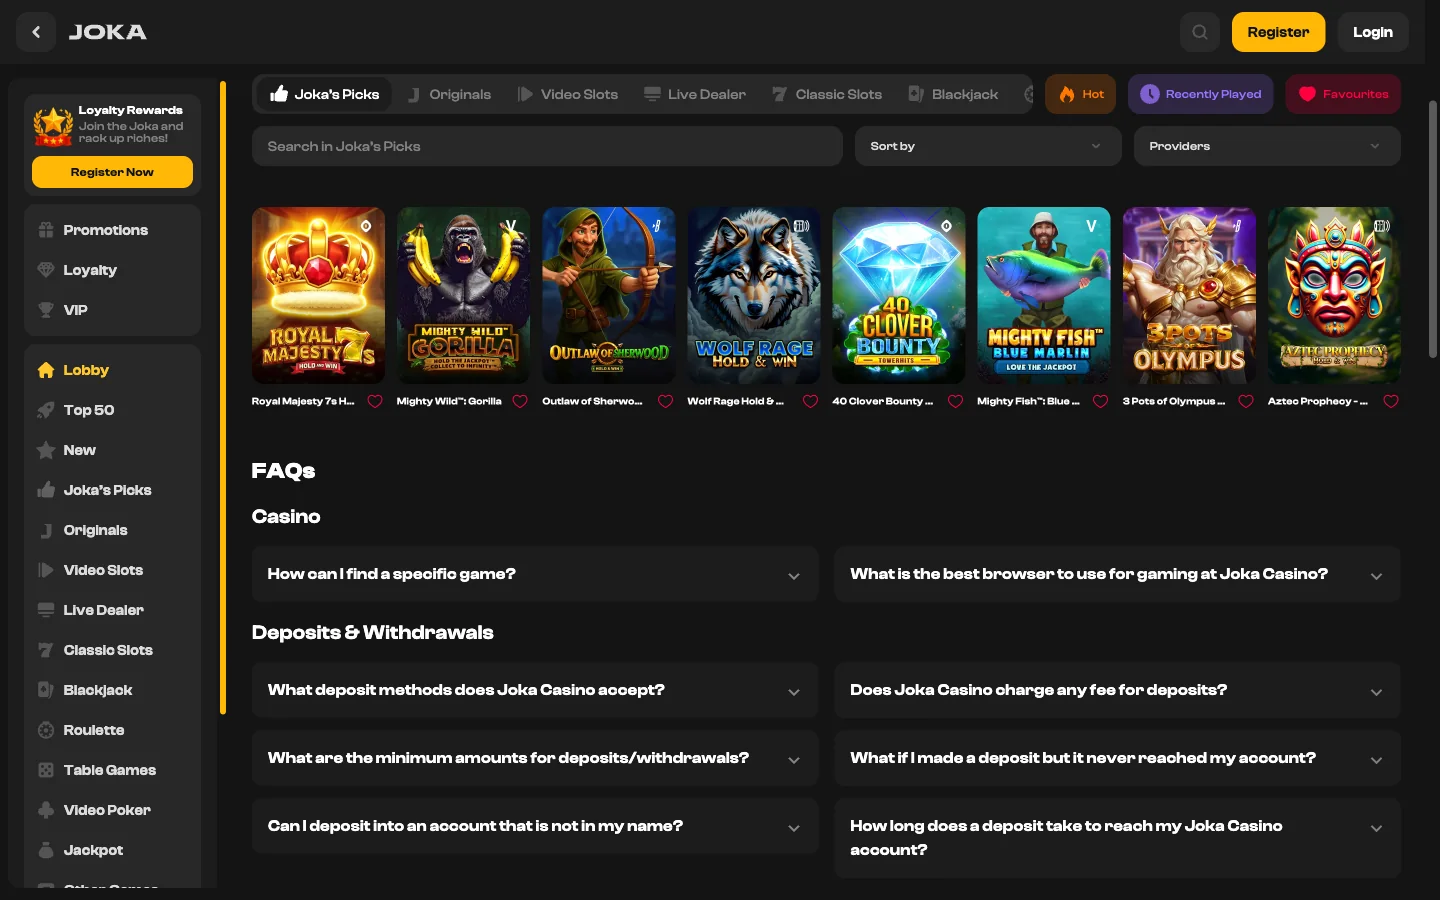The height and width of the screenshot is (900, 1440).
Task: Open the Aztec Prophecy game thumbnail
Action: [x=1334, y=295]
